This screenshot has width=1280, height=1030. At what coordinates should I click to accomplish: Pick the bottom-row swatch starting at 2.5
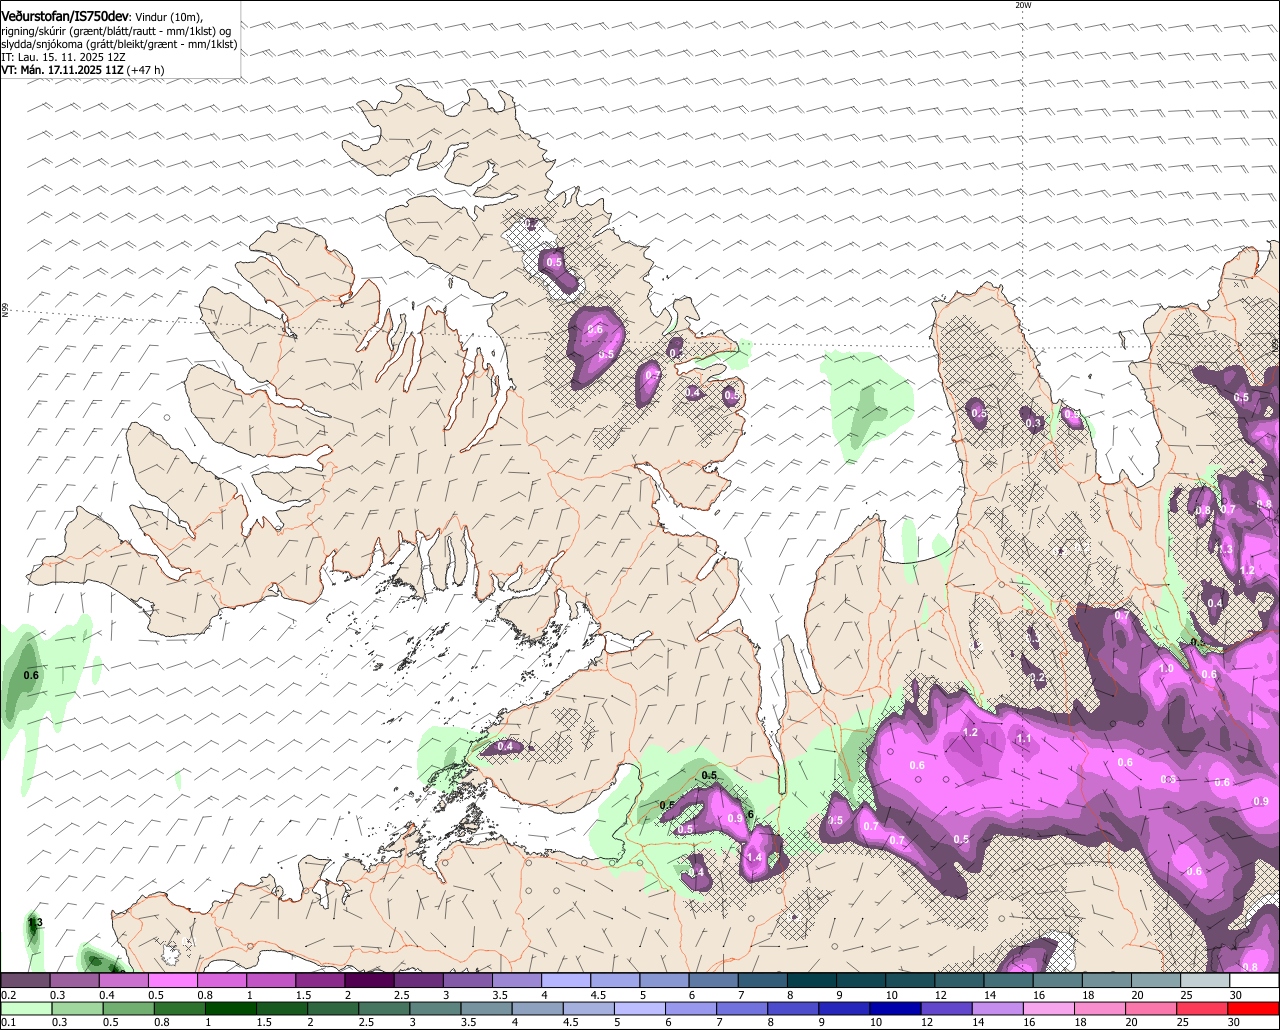(385, 1008)
